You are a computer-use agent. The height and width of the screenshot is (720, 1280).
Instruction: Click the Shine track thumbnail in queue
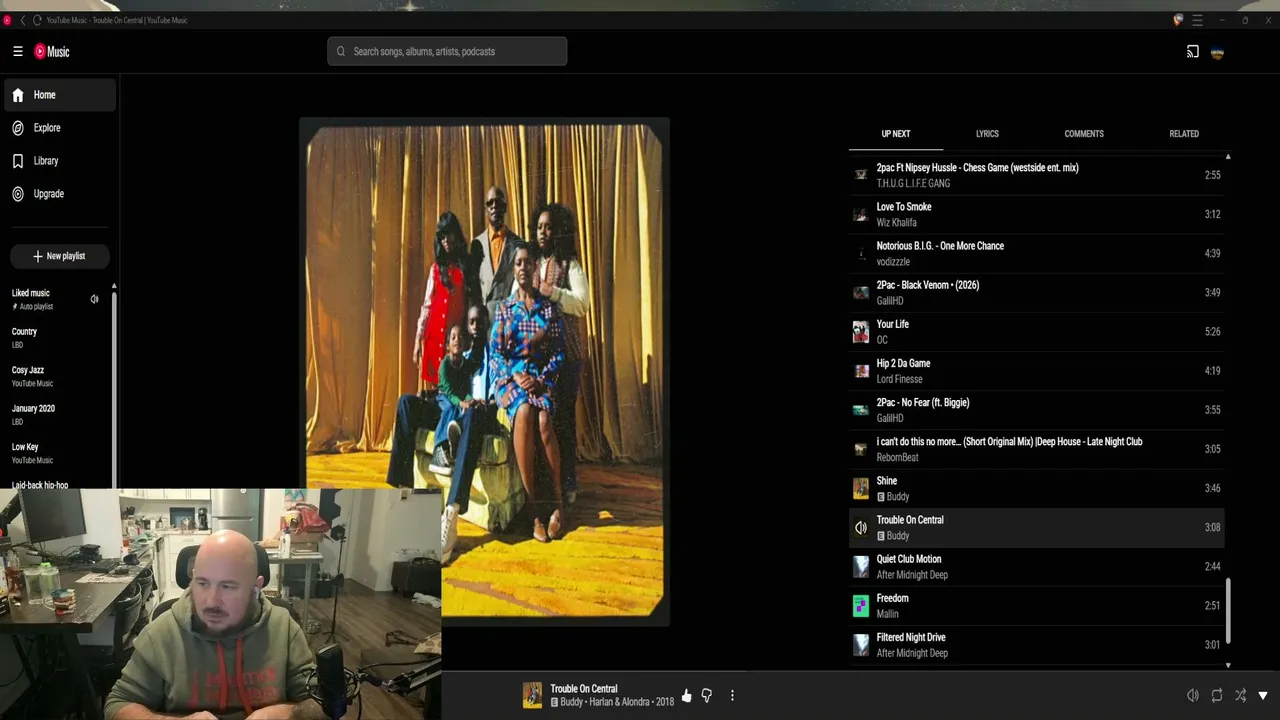point(860,489)
